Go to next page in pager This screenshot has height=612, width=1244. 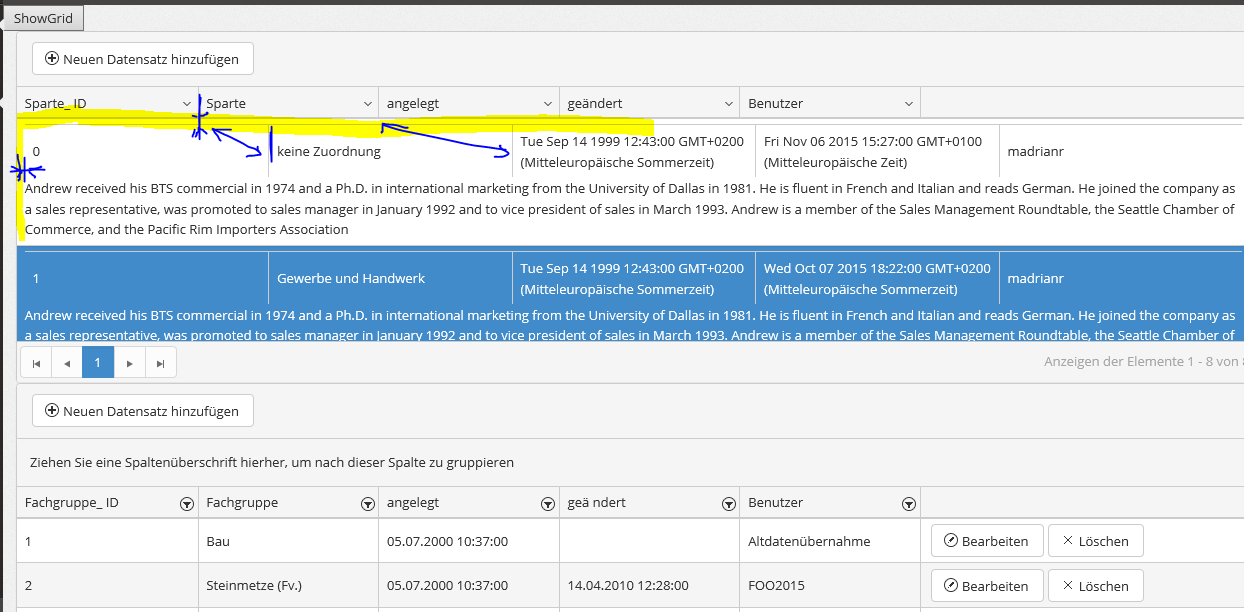[130, 363]
